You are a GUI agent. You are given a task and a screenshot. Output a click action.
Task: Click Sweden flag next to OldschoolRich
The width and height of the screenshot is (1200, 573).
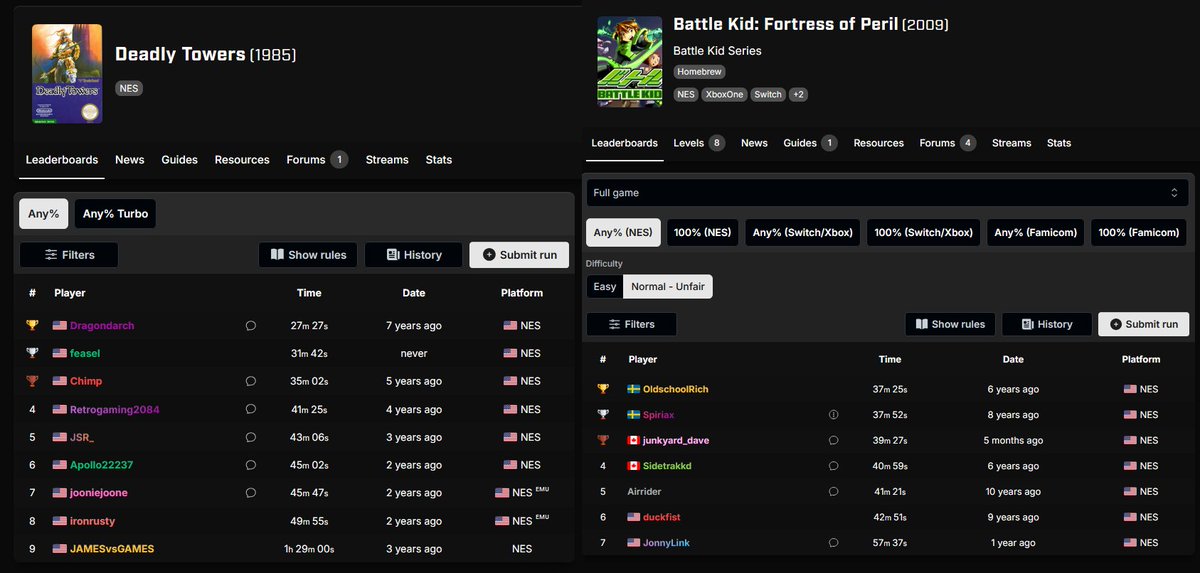tap(634, 389)
